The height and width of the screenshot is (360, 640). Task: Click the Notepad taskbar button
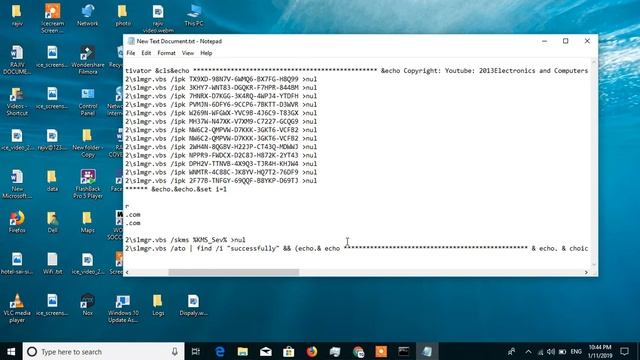tap(427, 351)
